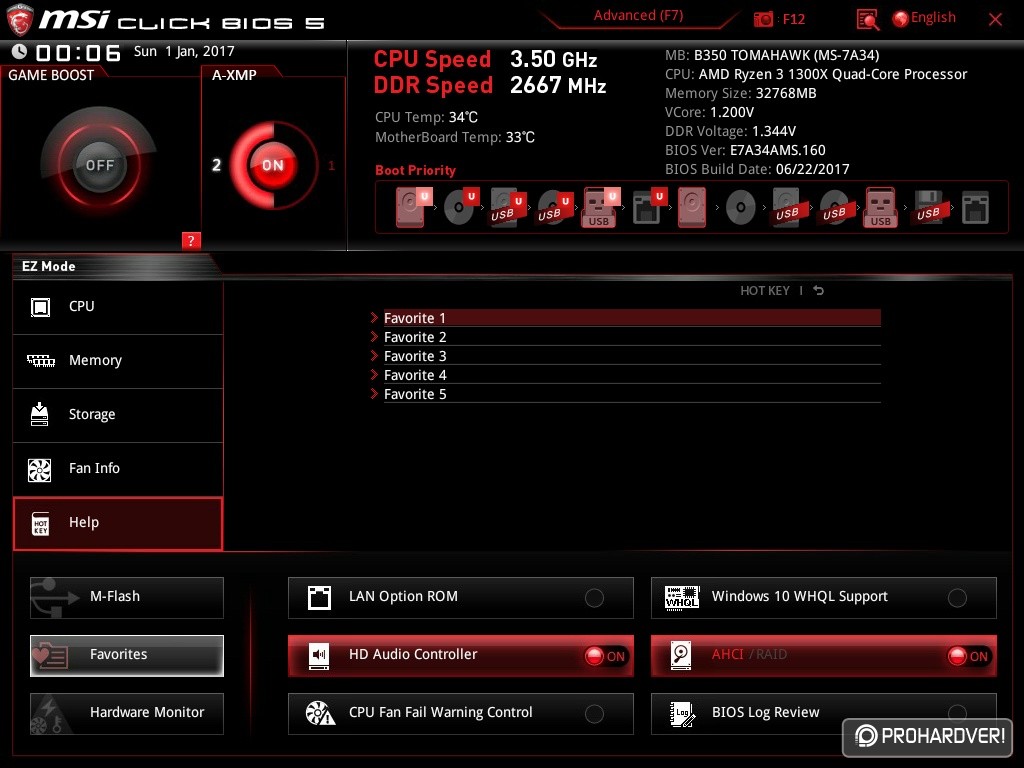Open the Storage section

click(118, 415)
